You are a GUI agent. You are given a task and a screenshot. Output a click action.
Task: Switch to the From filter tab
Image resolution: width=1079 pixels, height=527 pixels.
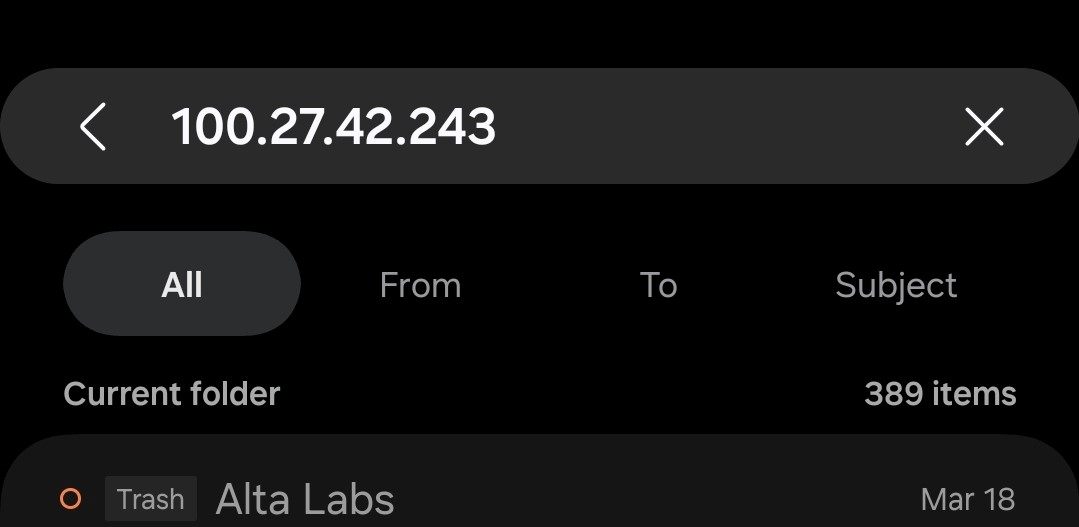click(x=420, y=284)
